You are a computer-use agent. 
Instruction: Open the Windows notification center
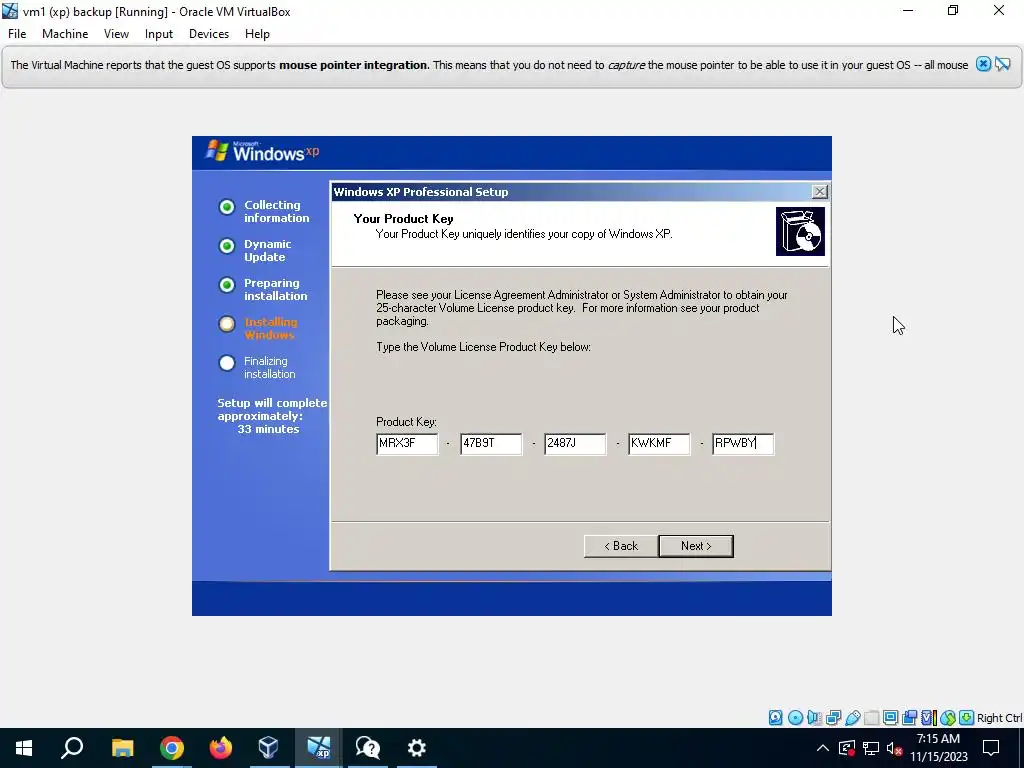991,748
